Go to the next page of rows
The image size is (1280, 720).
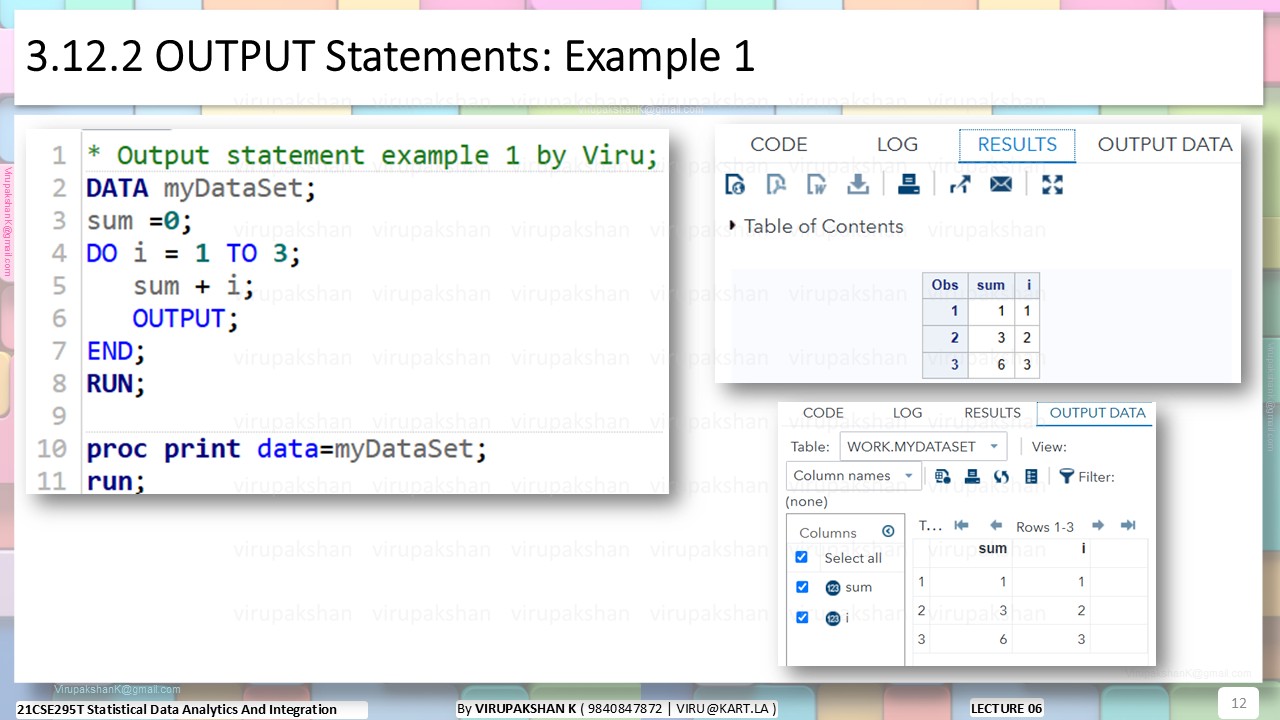pyautogui.click(x=1097, y=526)
